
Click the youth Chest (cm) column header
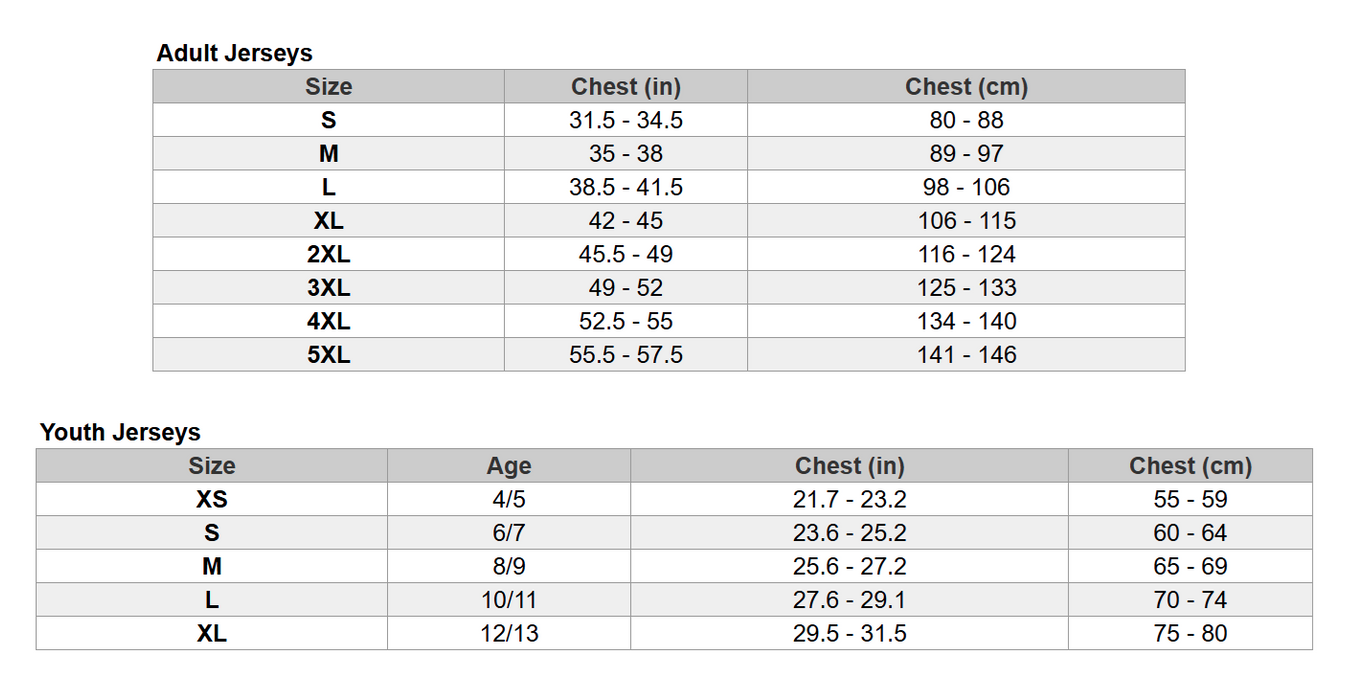point(1190,466)
